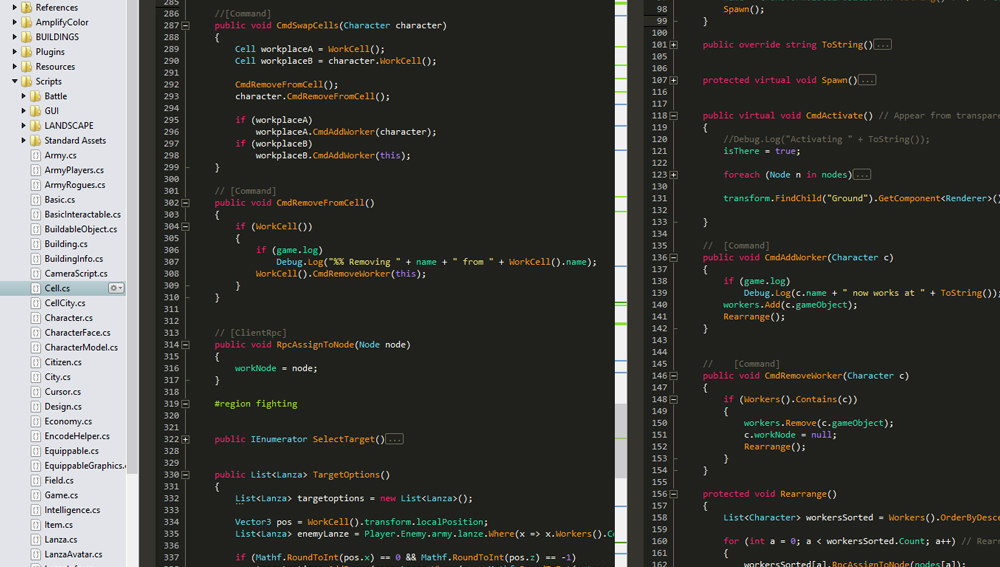Collapse the if block at line 148
Screen dimensions: 1000x567
(673, 399)
